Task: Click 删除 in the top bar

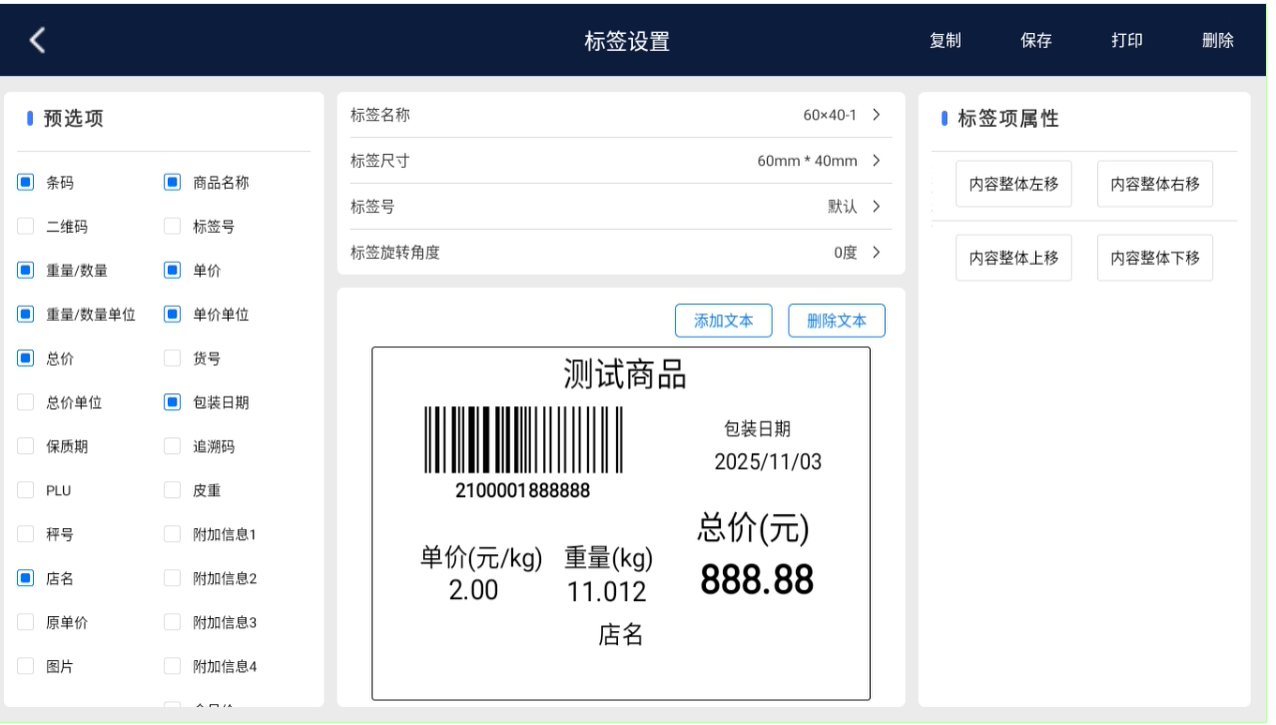Action: pyautogui.click(x=1218, y=40)
